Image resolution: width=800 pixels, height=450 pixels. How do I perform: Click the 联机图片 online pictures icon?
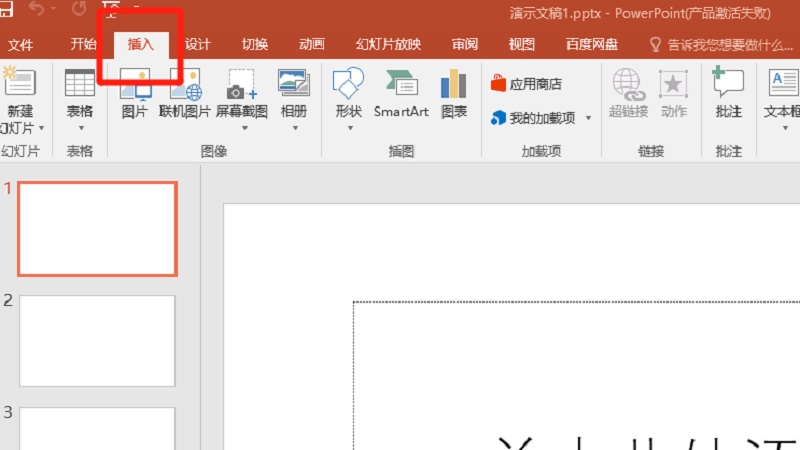187,94
